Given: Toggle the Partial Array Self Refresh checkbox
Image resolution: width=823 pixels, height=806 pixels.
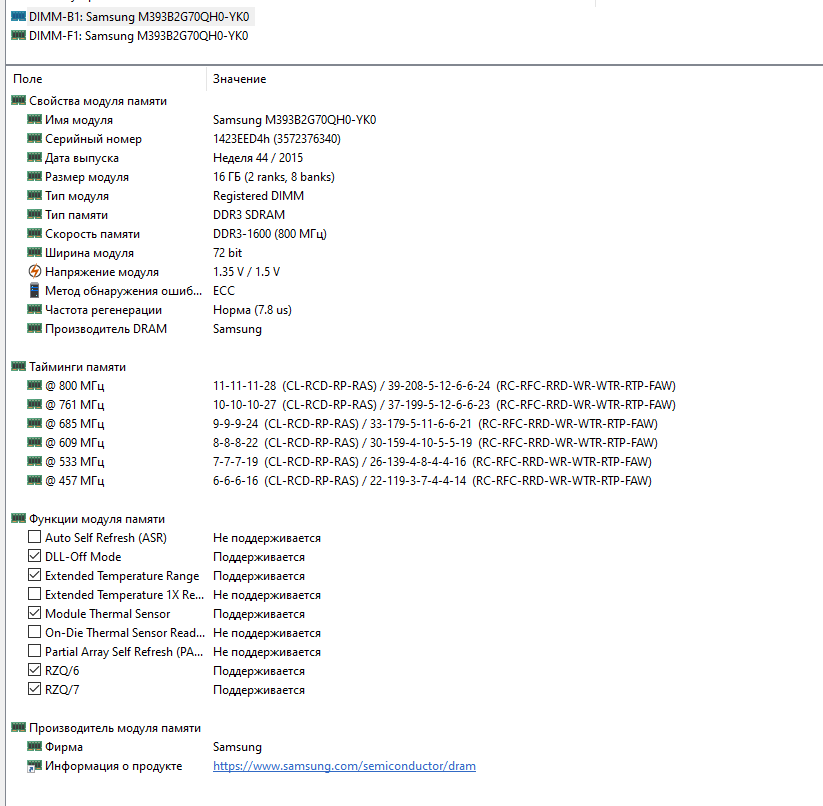Looking at the screenshot, I should (34, 651).
